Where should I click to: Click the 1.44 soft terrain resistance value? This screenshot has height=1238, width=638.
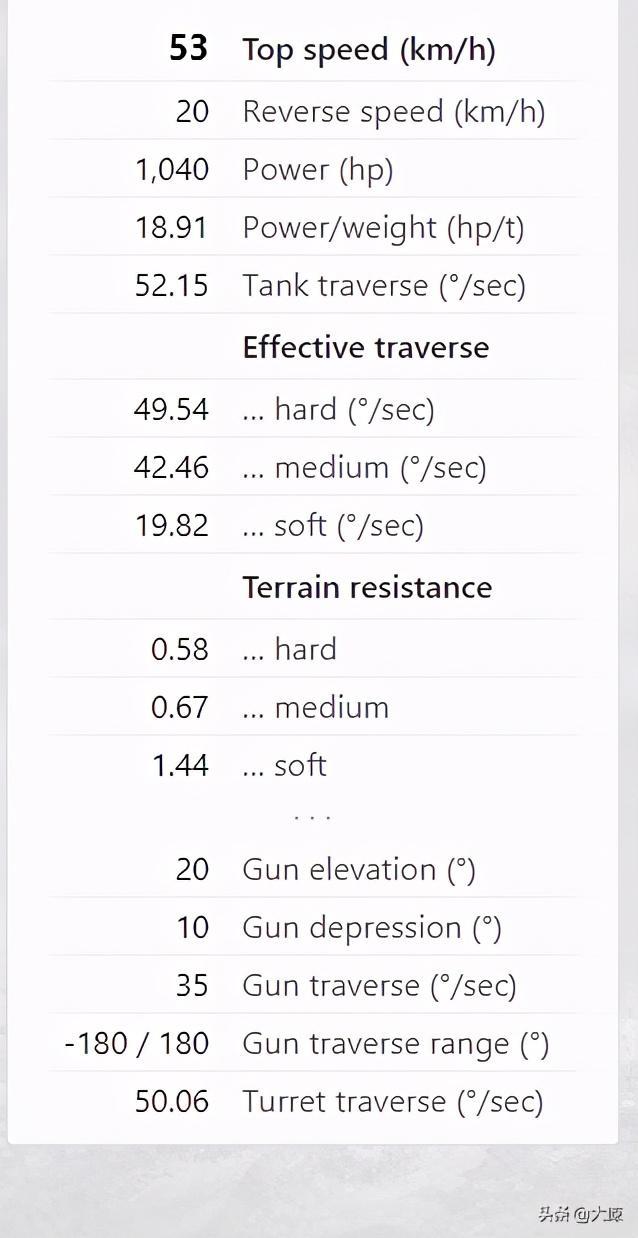[180, 765]
